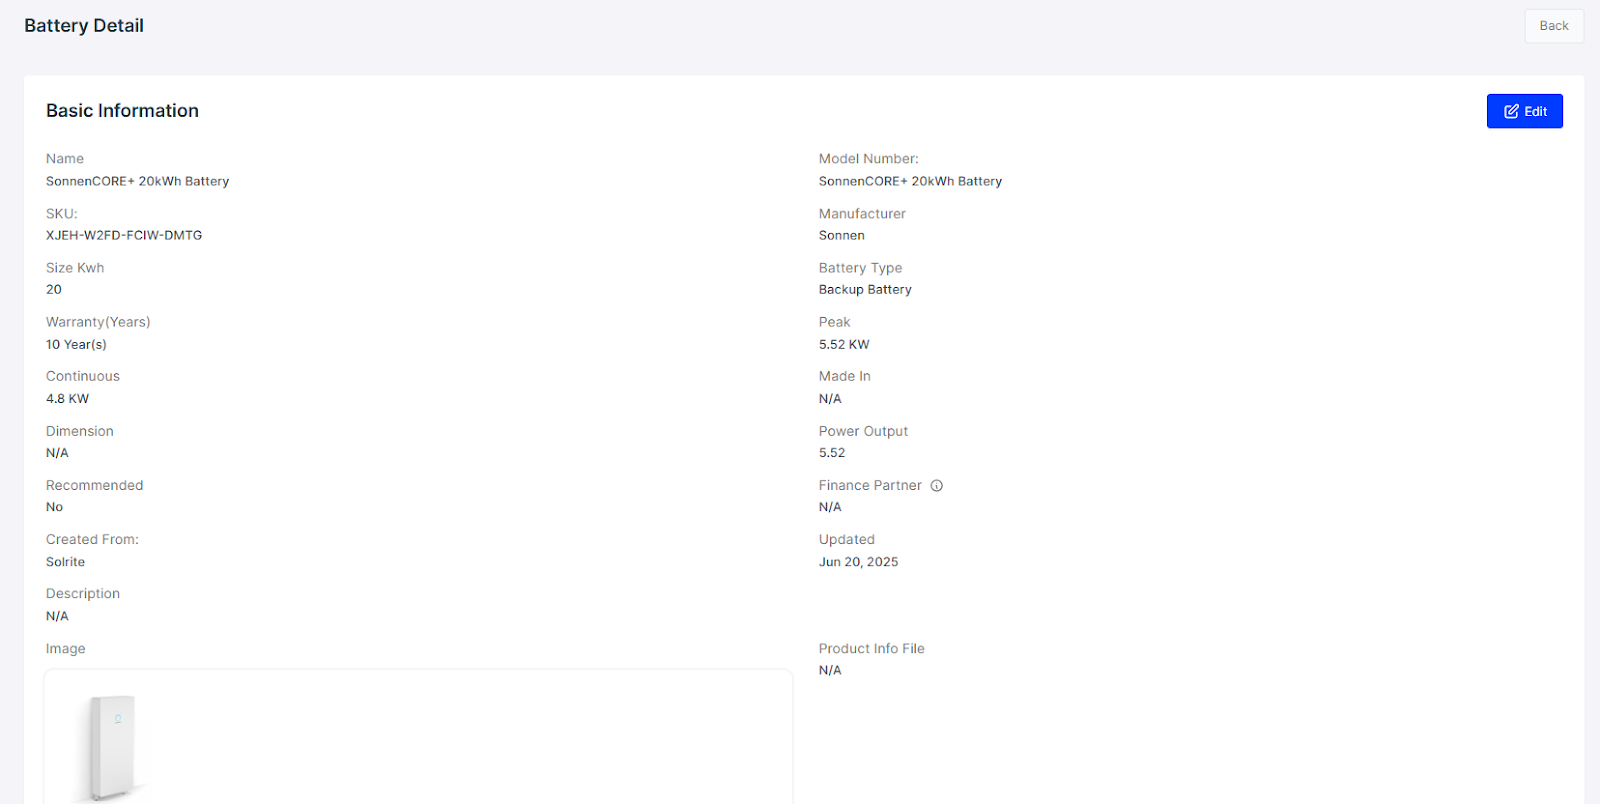1600x804 pixels.
Task: Click the Created From: label
Action: (92, 540)
